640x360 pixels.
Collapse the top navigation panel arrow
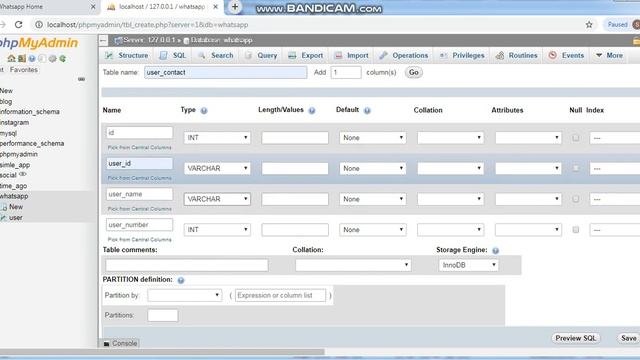pyautogui.click(x=103, y=40)
